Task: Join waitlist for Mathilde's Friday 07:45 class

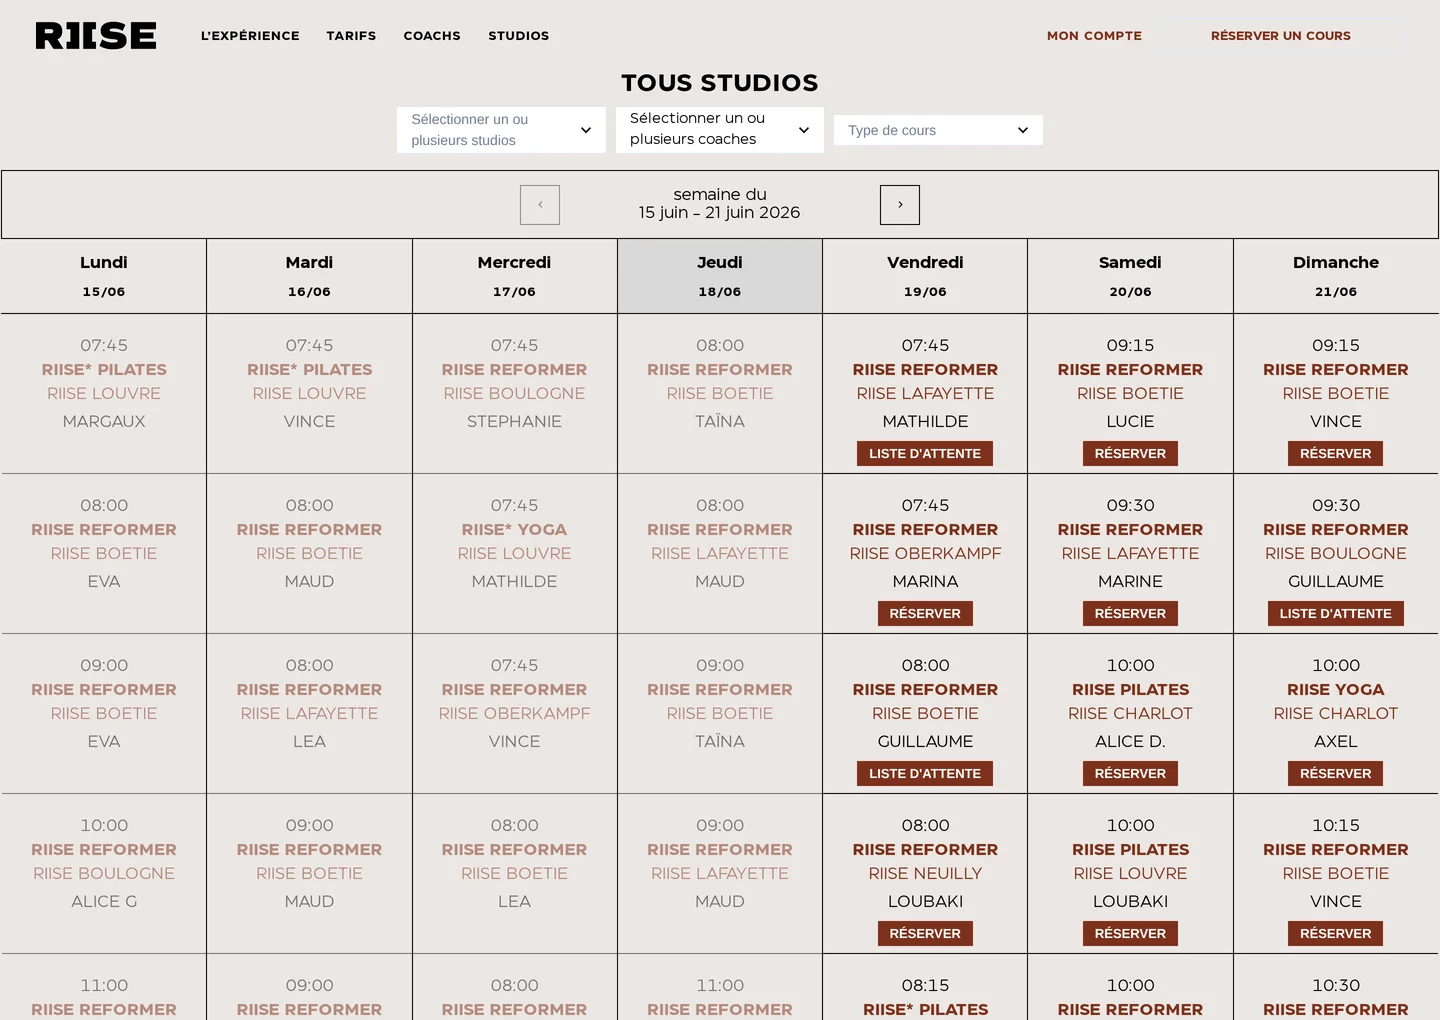Action: (x=925, y=454)
